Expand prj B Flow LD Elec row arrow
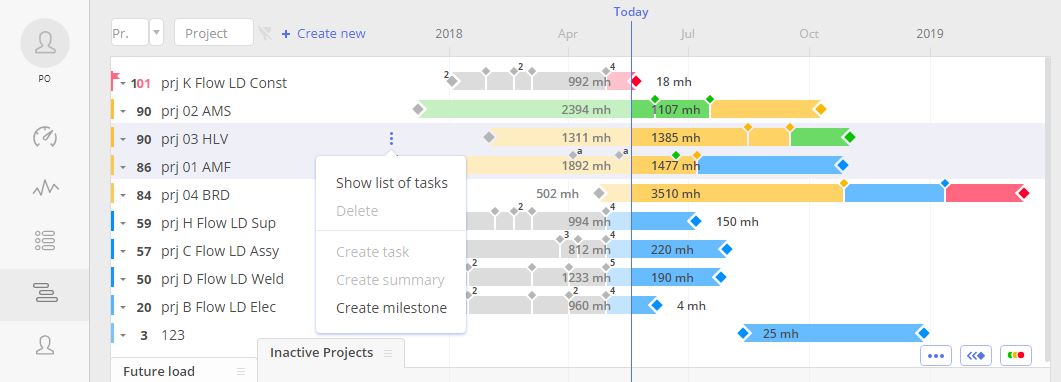This screenshot has width=1061, height=382. [x=123, y=308]
